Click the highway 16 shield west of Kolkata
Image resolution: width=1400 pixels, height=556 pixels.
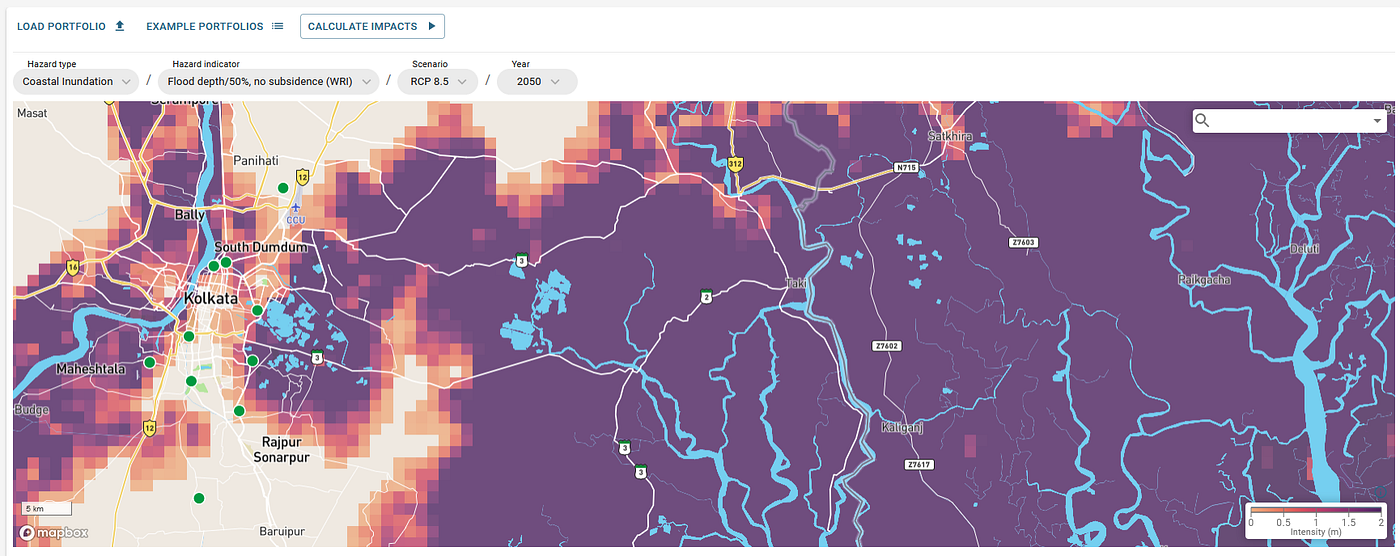(x=72, y=268)
